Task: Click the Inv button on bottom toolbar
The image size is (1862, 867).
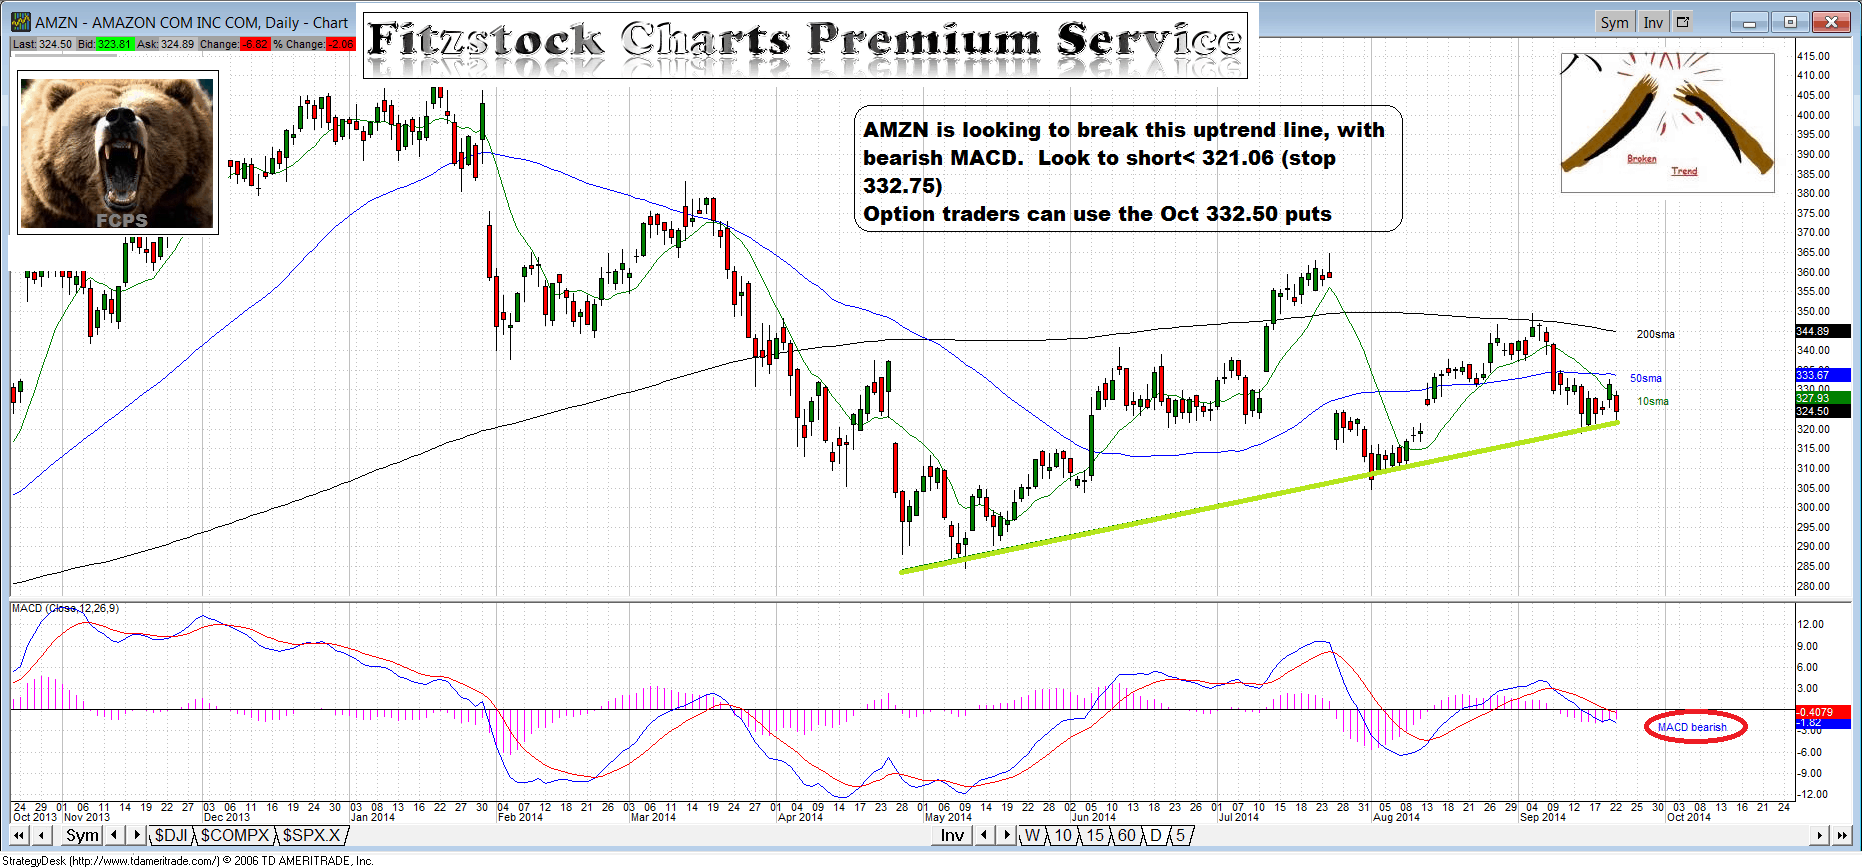Action: point(952,835)
